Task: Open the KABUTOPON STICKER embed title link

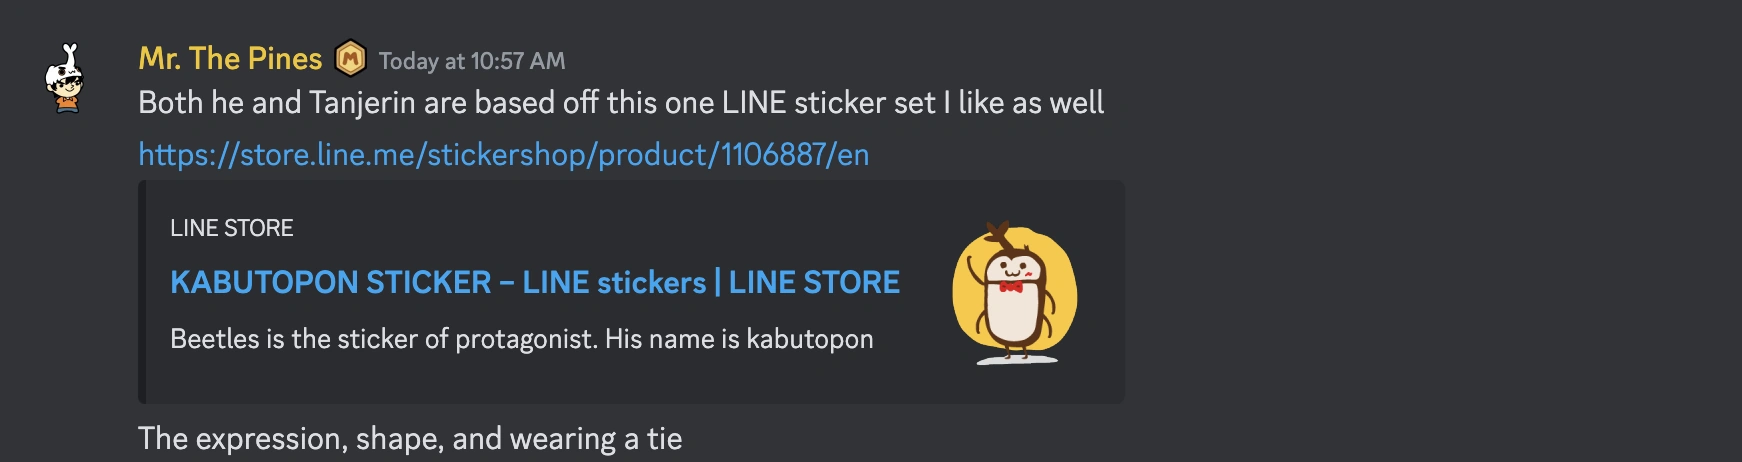Action: [535, 282]
